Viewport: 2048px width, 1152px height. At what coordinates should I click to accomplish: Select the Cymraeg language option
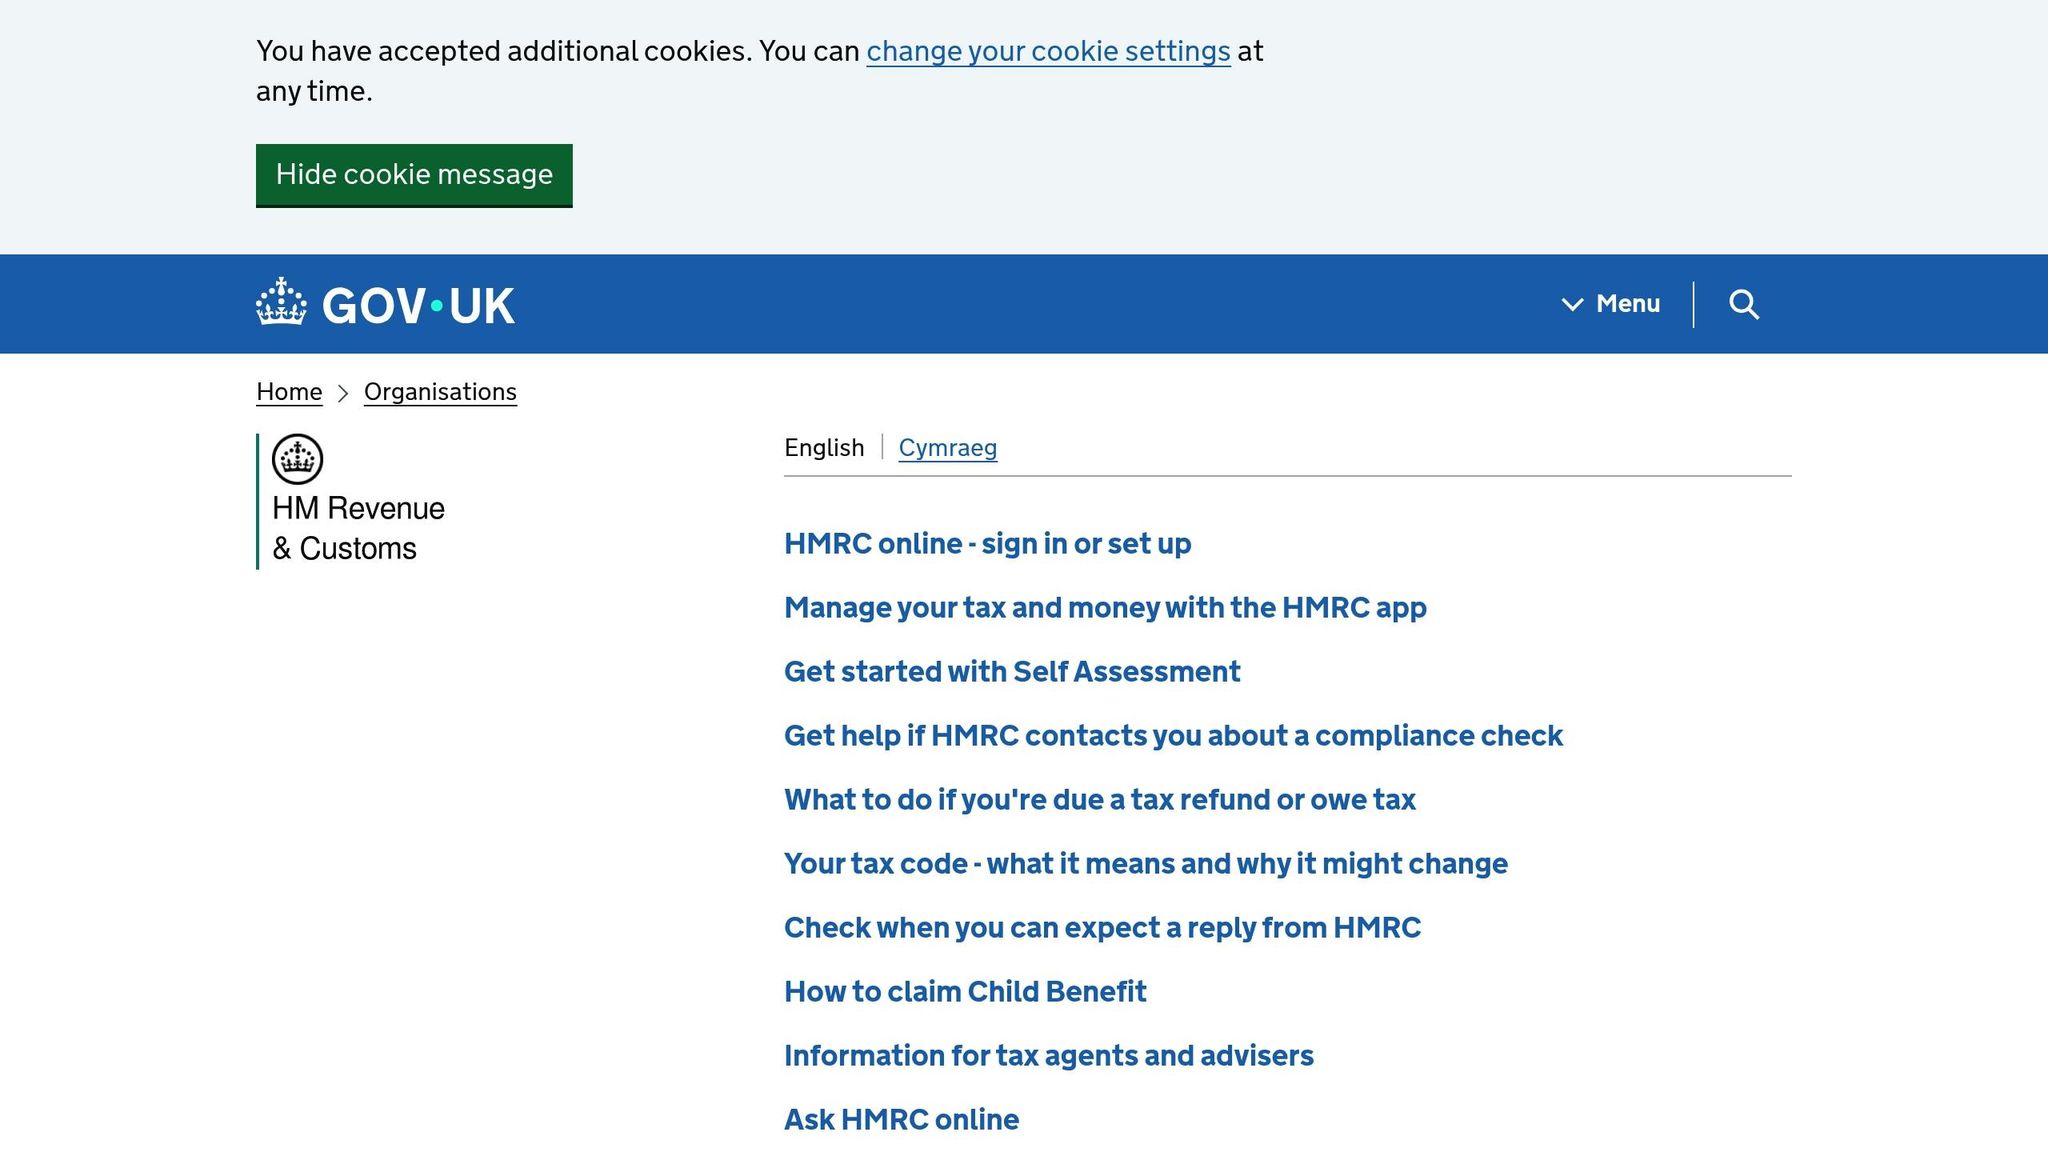click(947, 448)
